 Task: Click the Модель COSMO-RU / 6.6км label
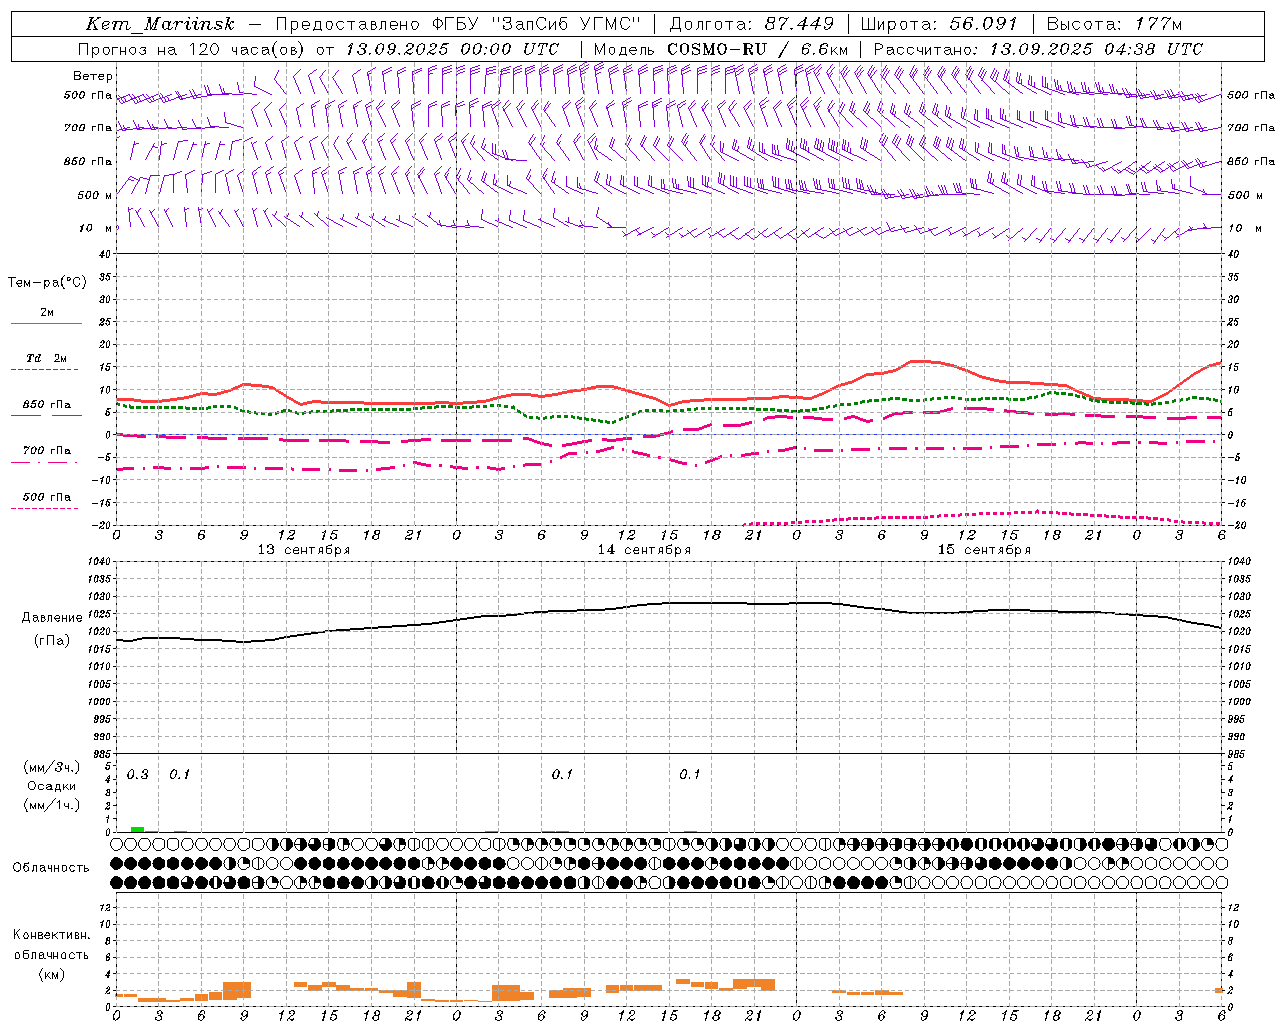721,49
